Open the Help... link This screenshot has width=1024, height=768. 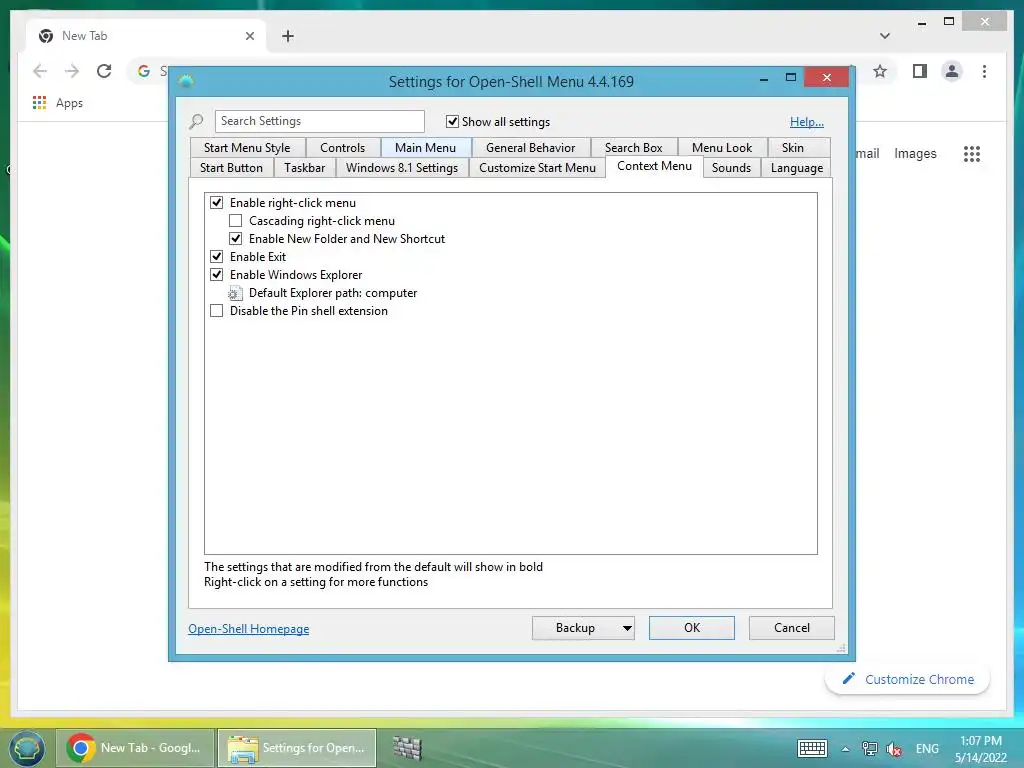tap(807, 121)
